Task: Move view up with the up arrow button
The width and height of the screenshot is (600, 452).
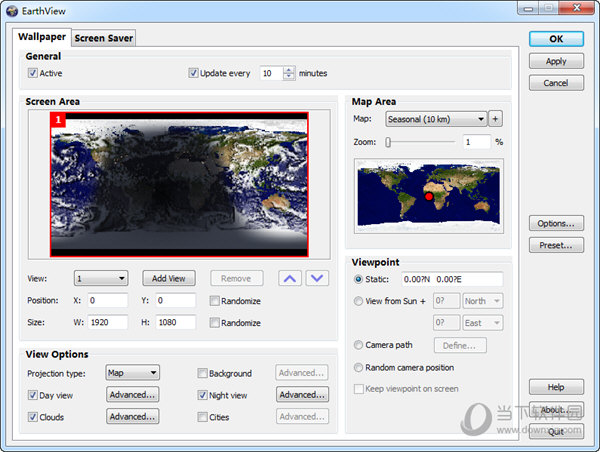Action: coord(290,278)
